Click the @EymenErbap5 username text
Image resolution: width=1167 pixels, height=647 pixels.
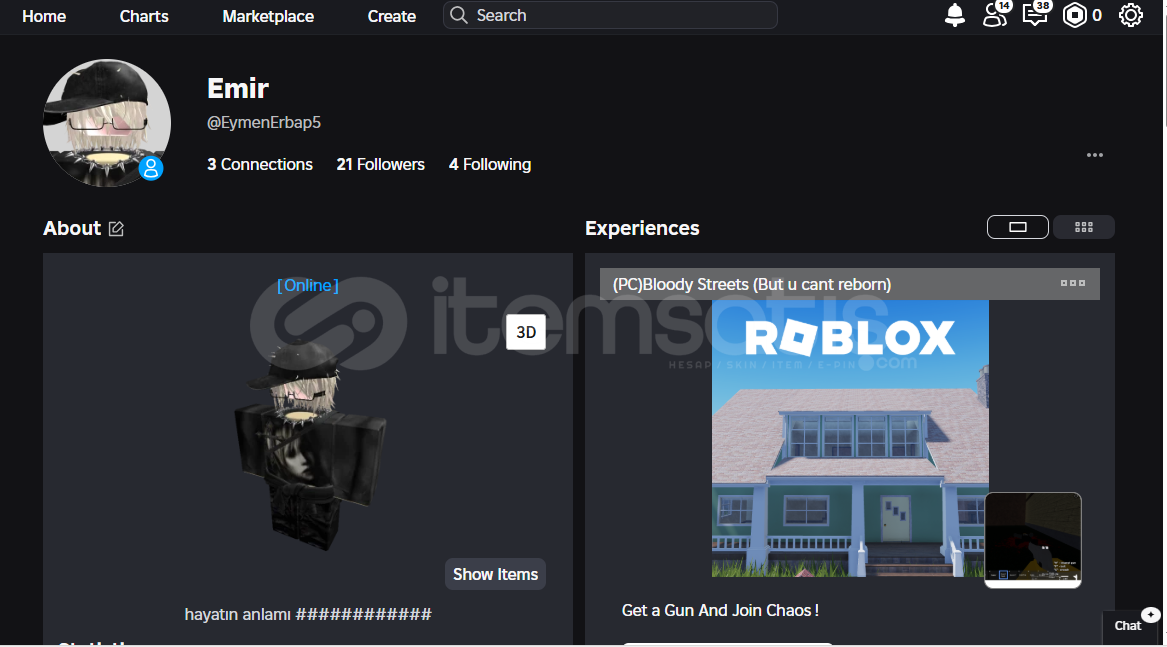pyautogui.click(x=263, y=123)
